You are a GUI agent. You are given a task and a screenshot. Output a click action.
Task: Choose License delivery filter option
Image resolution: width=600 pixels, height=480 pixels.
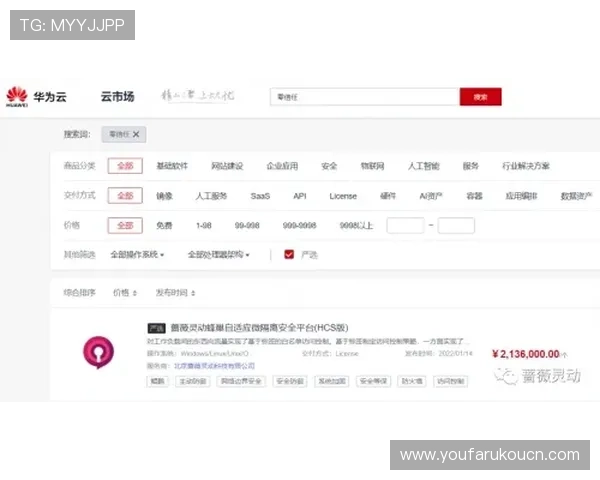pyautogui.click(x=343, y=196)
